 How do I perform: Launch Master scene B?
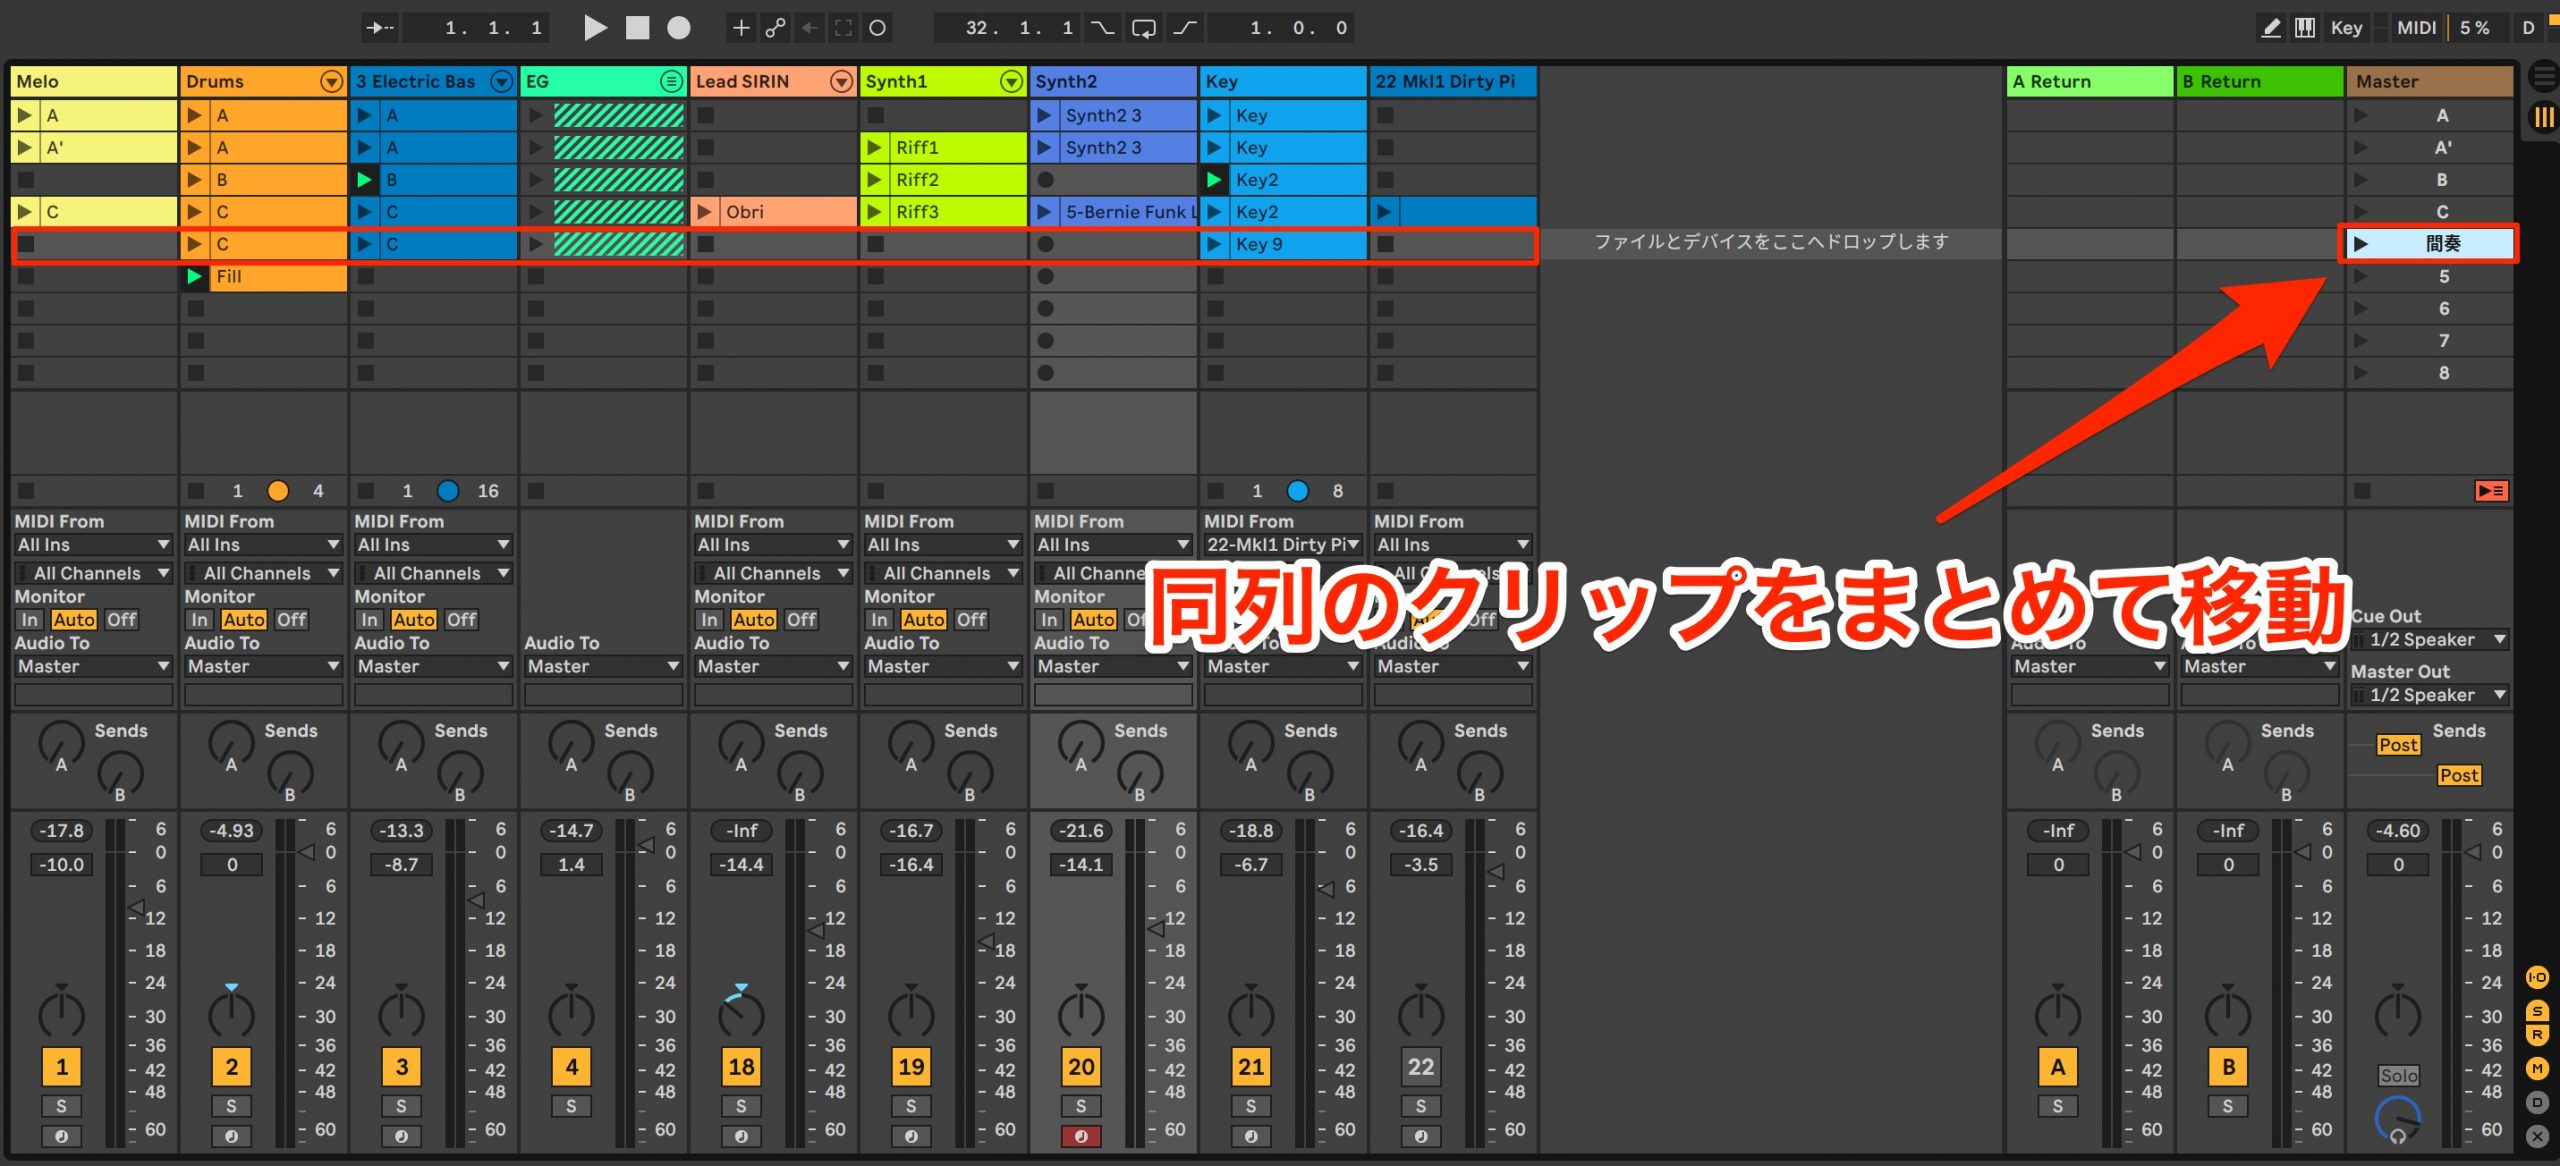[x=2361, y=180]
